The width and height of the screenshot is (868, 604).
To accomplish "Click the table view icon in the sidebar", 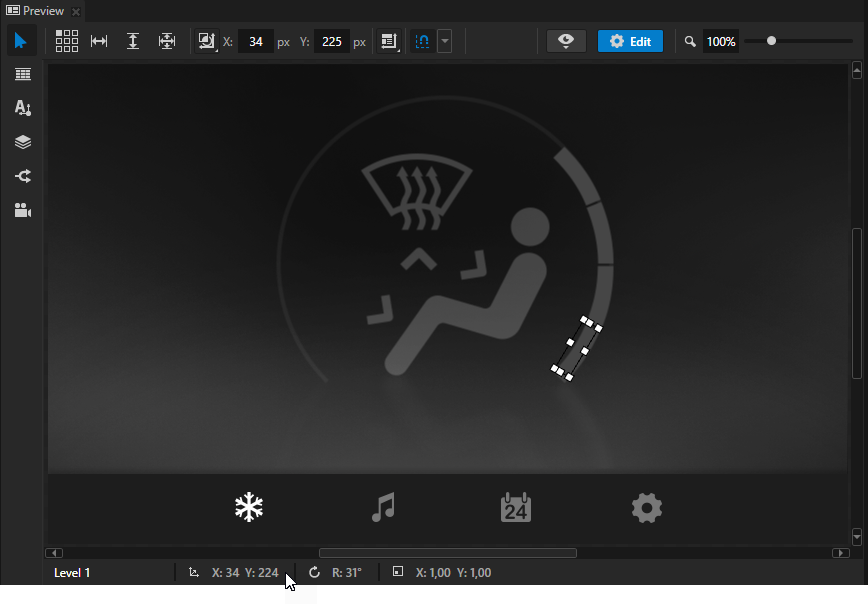I will (22, 74).
